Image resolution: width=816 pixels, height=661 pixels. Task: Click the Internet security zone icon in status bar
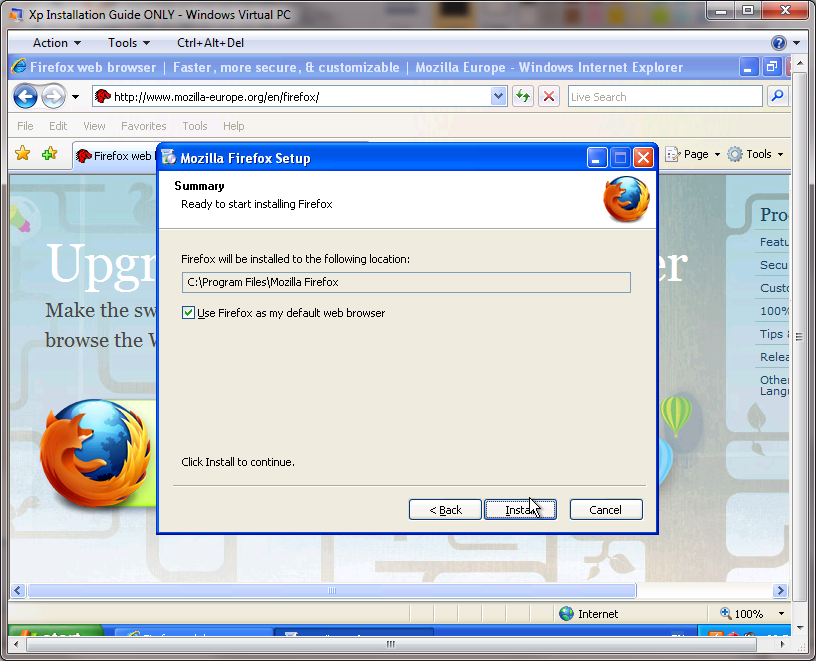(x=566, y=614)
